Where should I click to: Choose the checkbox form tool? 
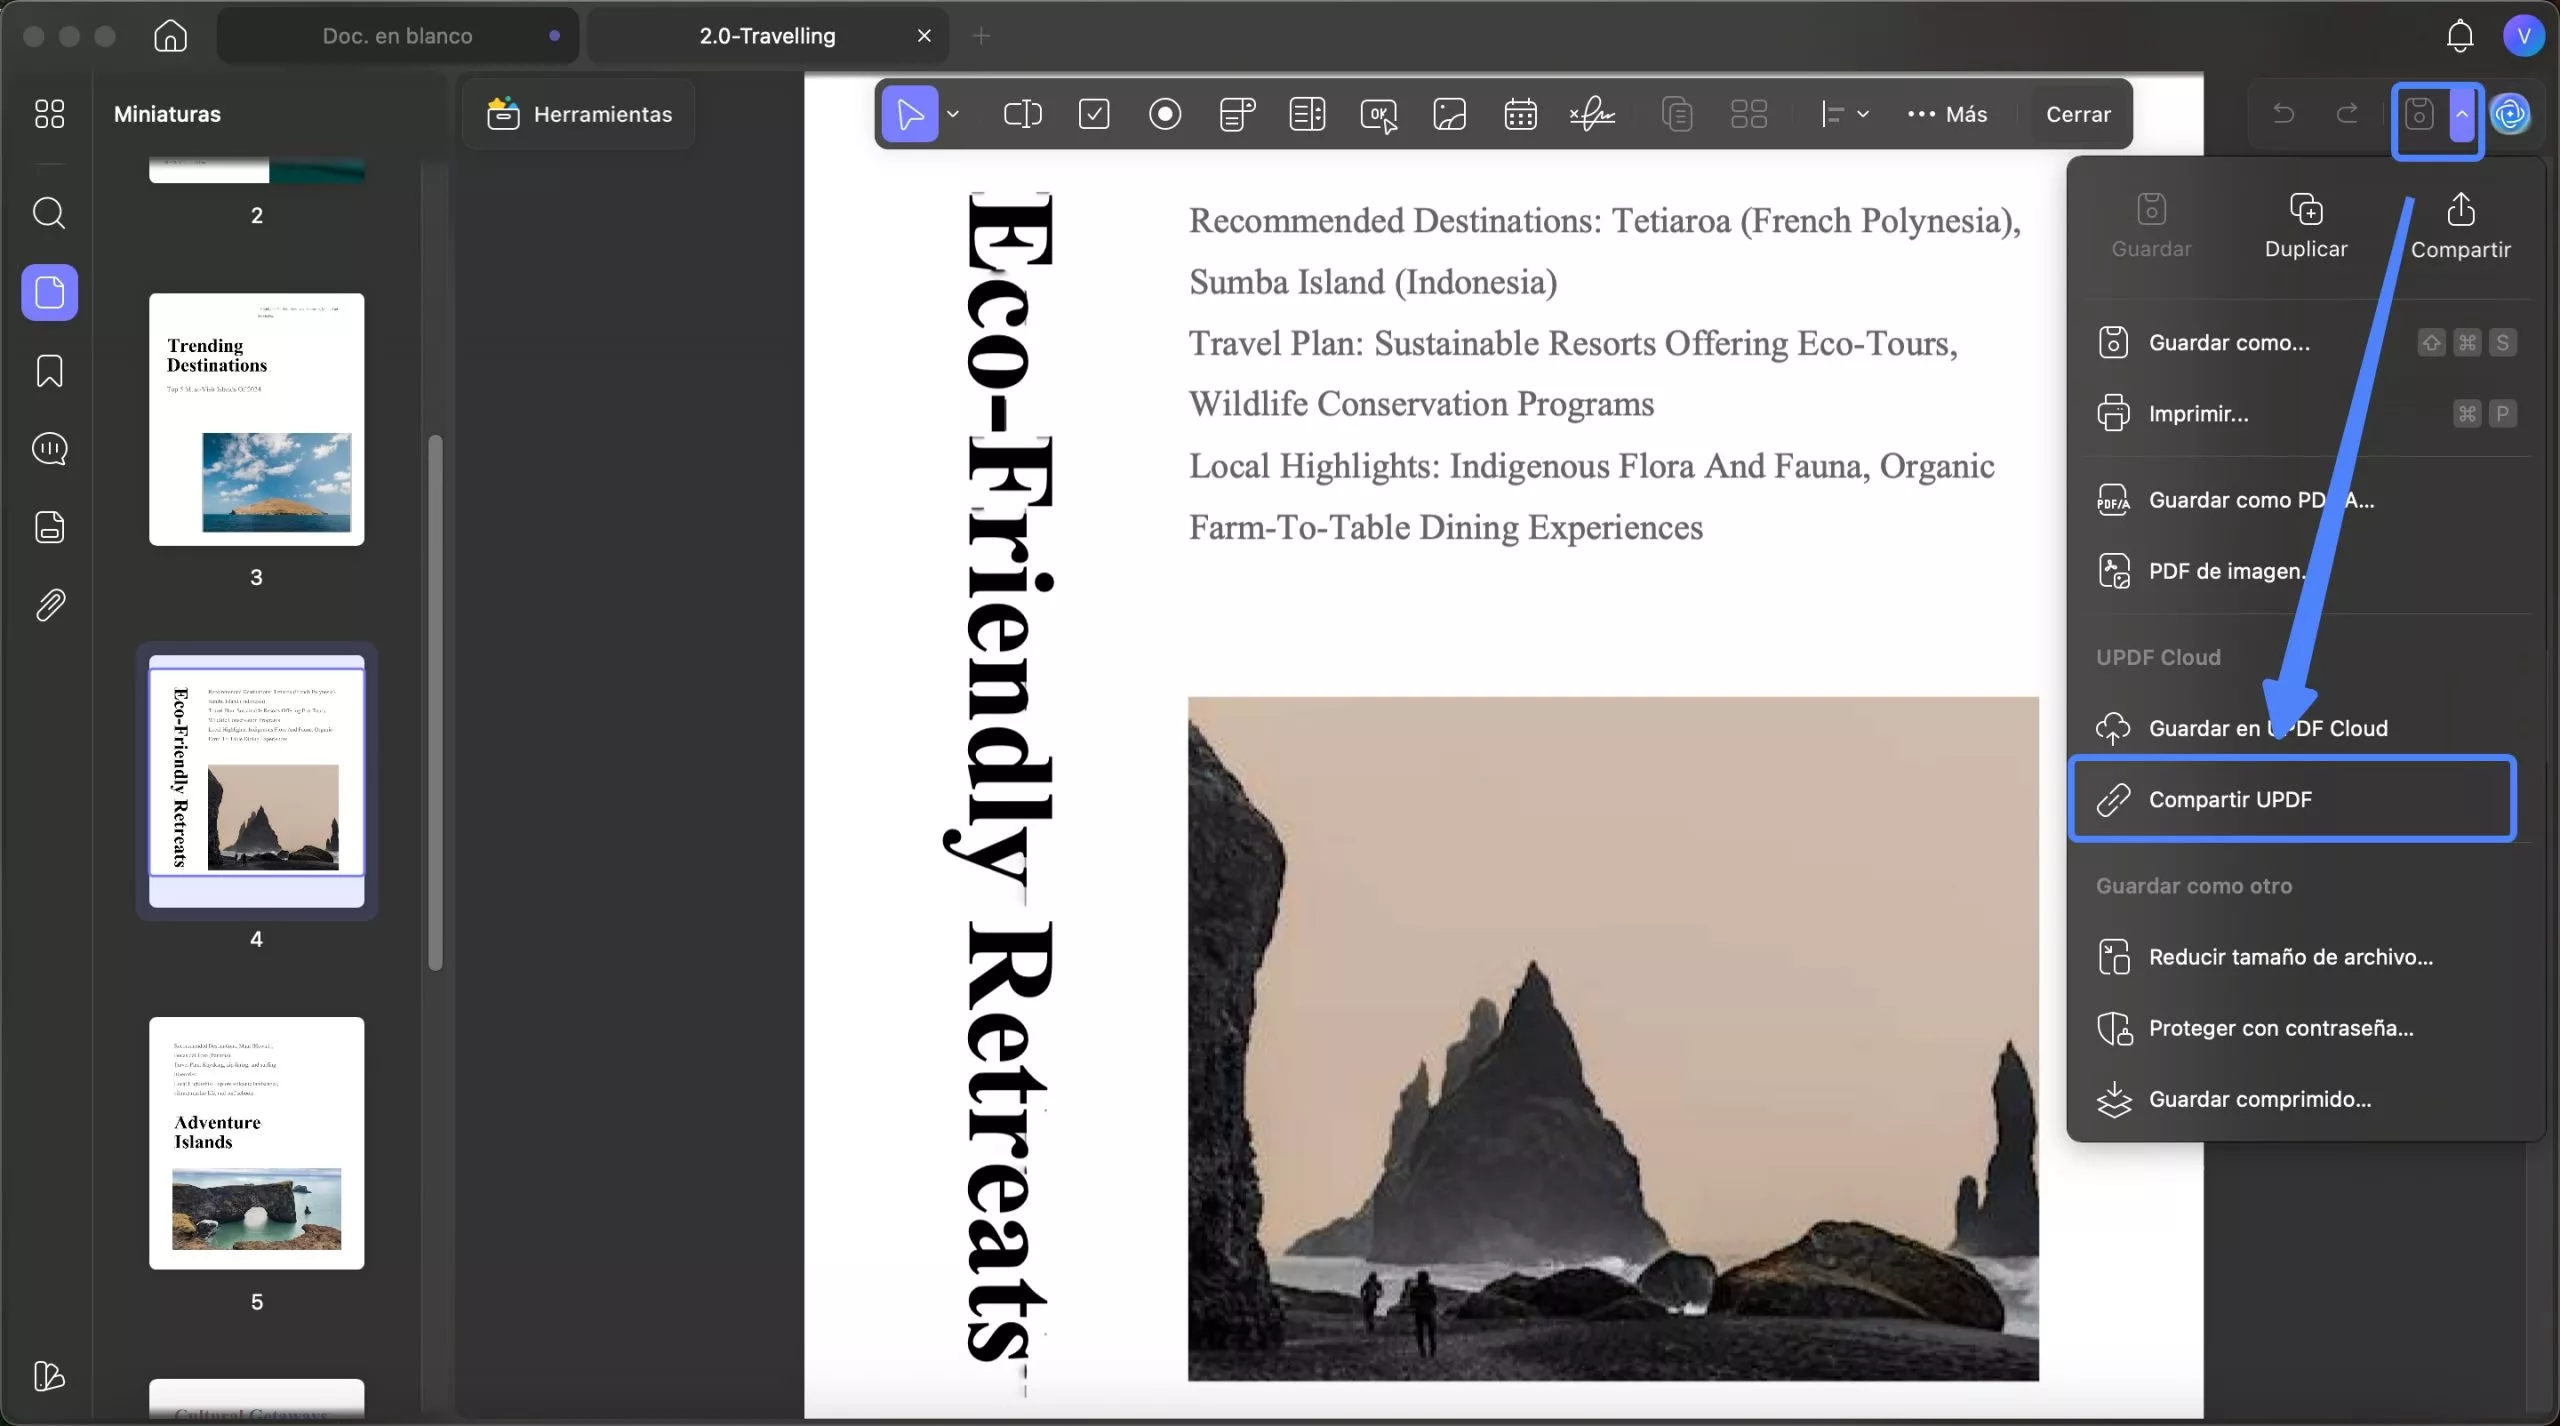pos(1094,114)
